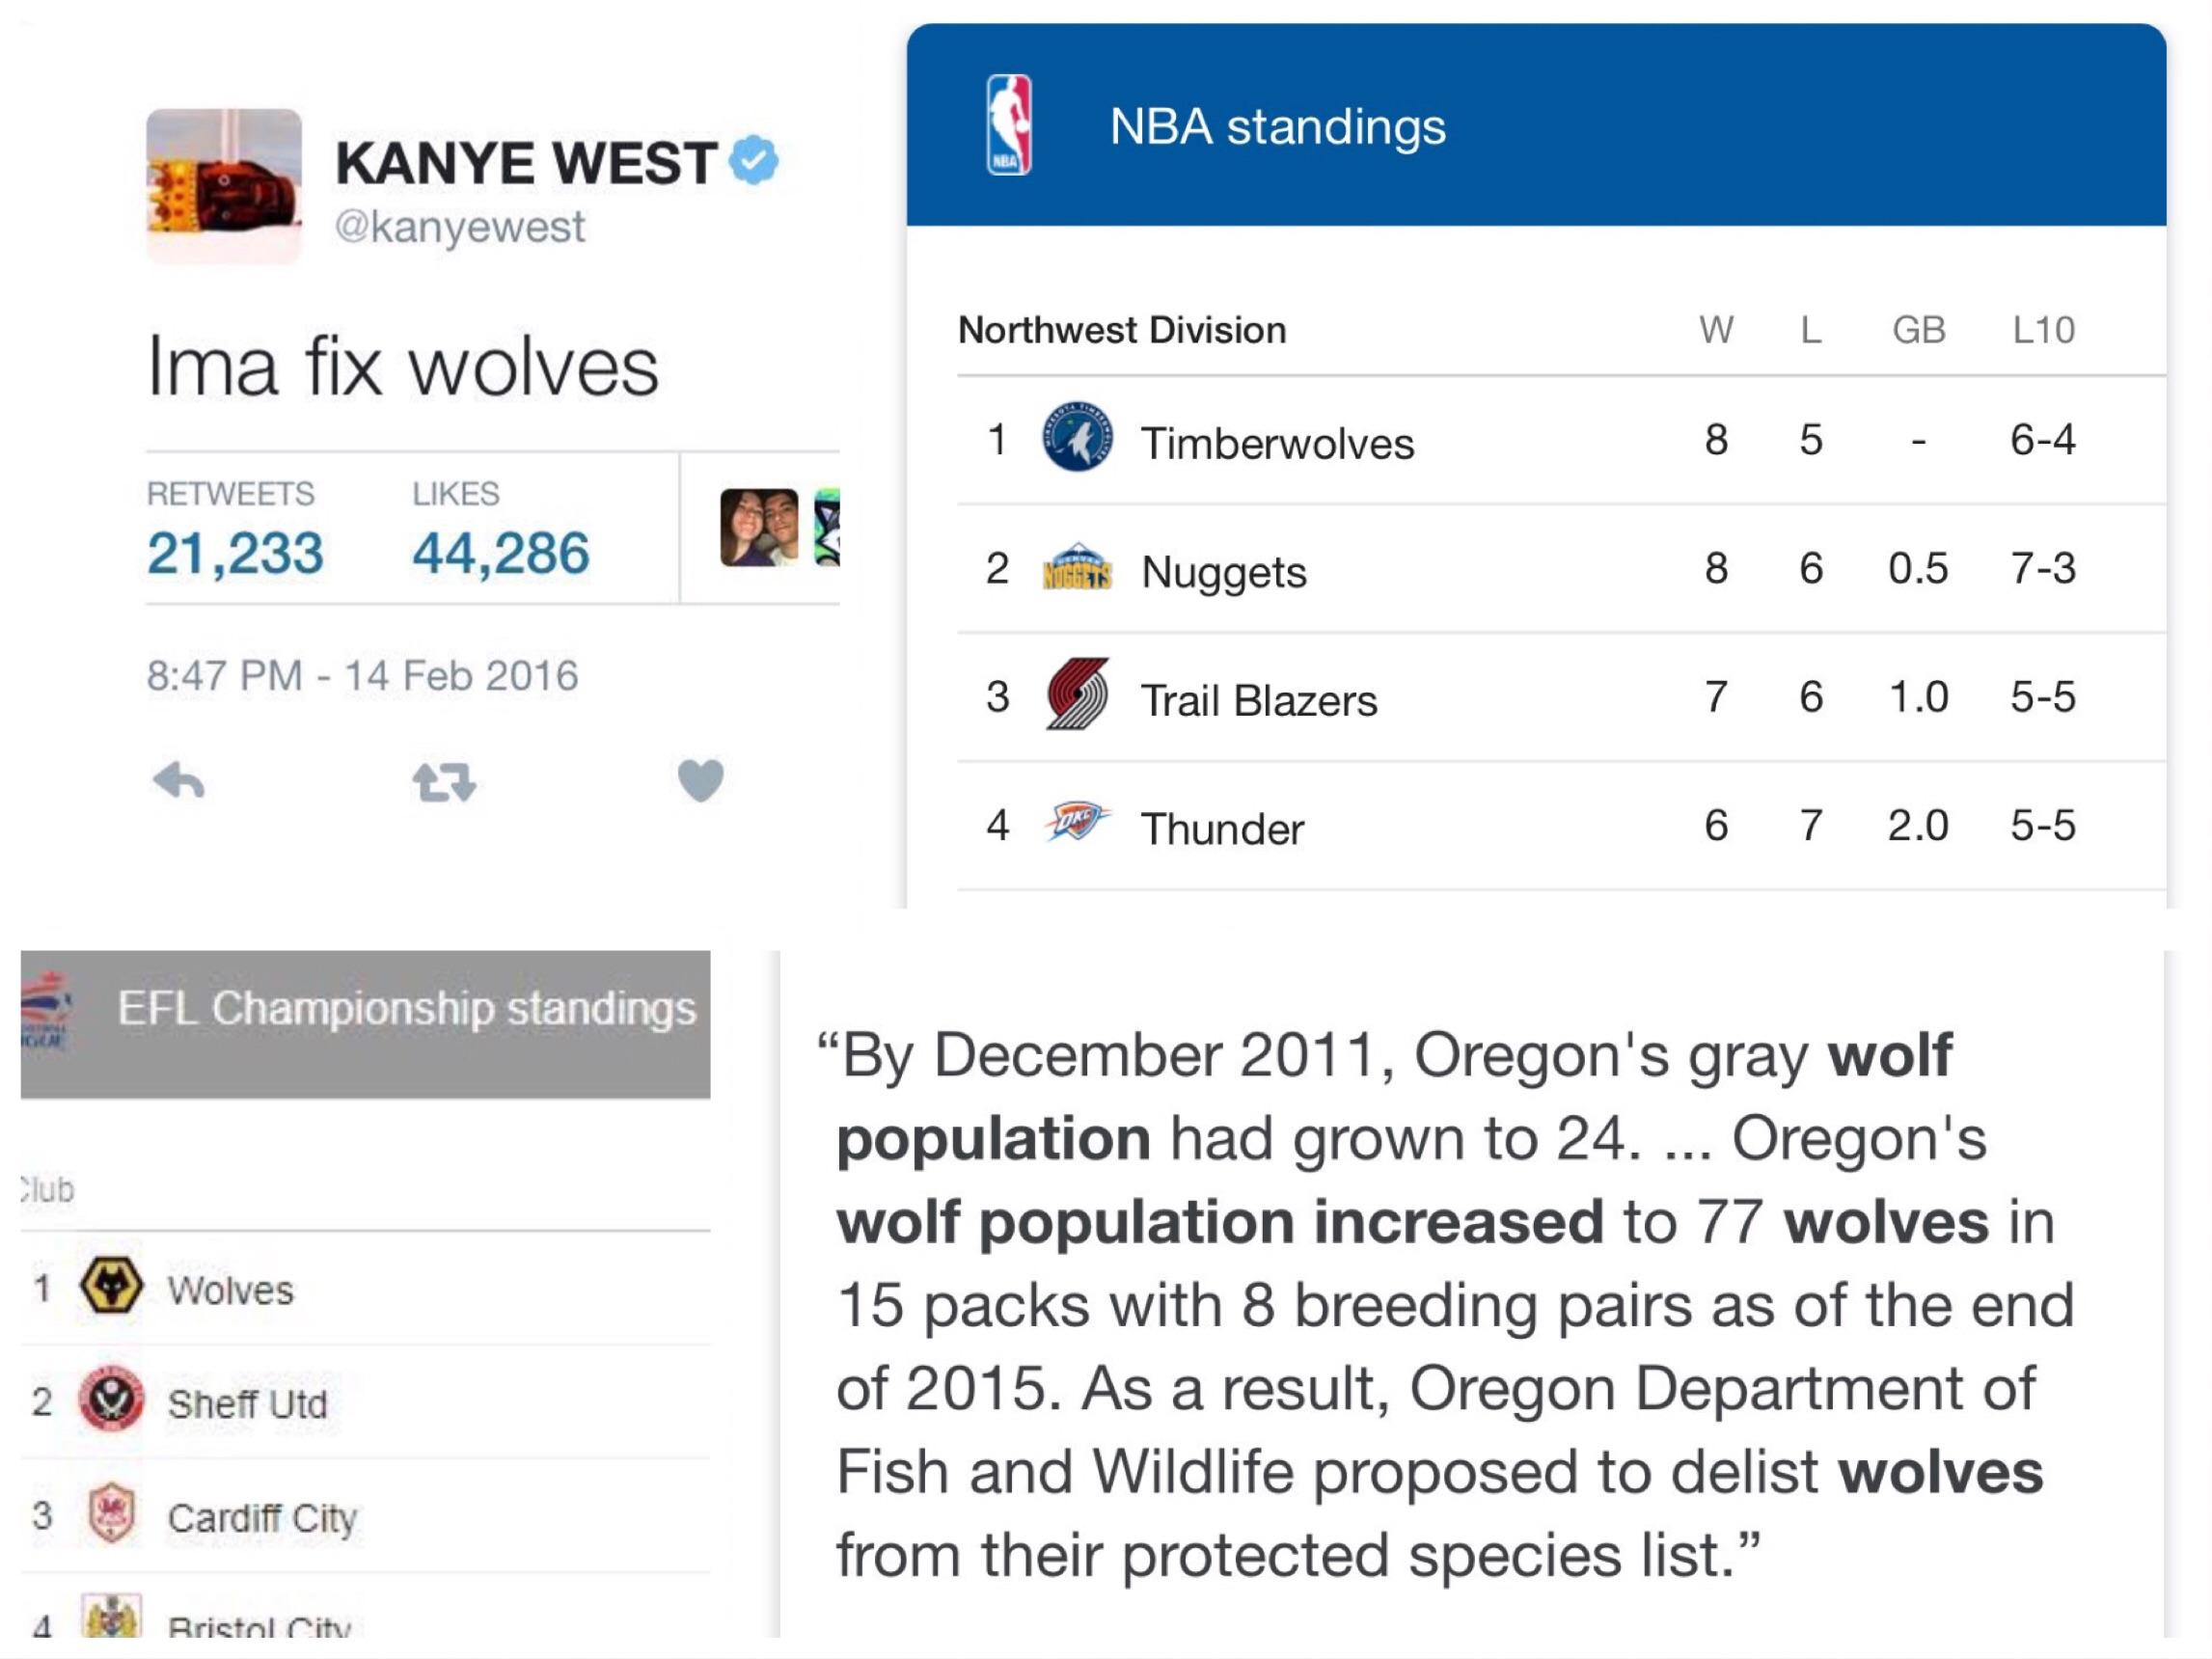The width and height of the screenshot is (2212, 1659).
Task: Click the Cardiff City club crest
Action: pos(110,1514)
